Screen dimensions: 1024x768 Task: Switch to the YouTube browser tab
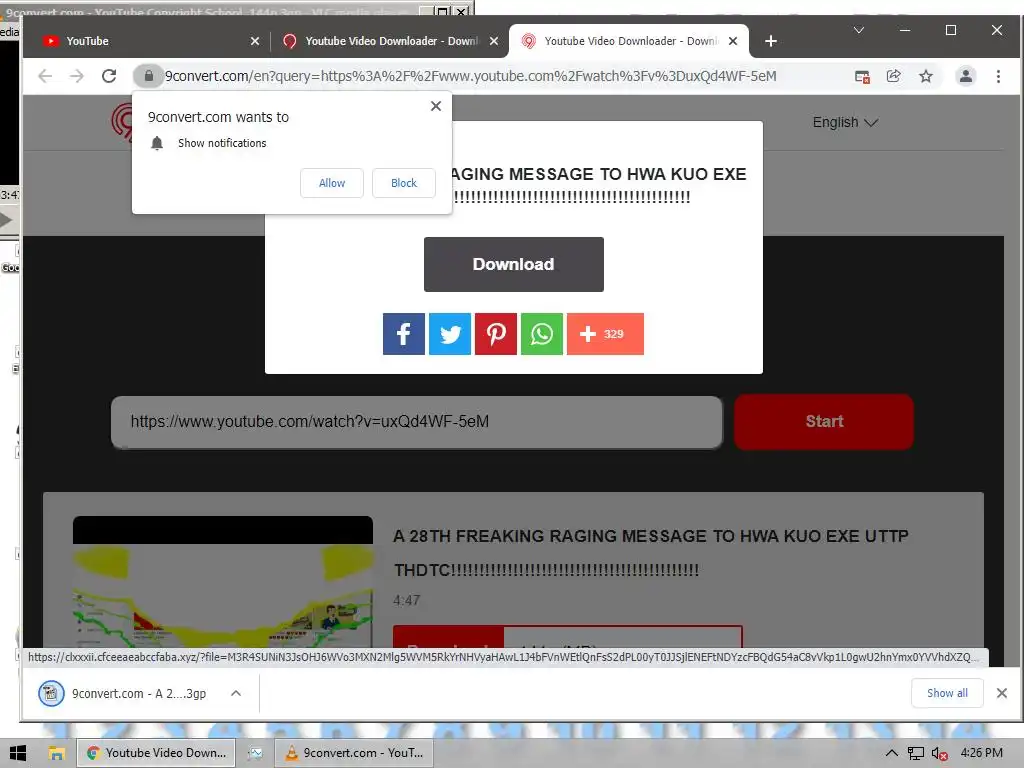pyautogui.click(x=150, y=41)
